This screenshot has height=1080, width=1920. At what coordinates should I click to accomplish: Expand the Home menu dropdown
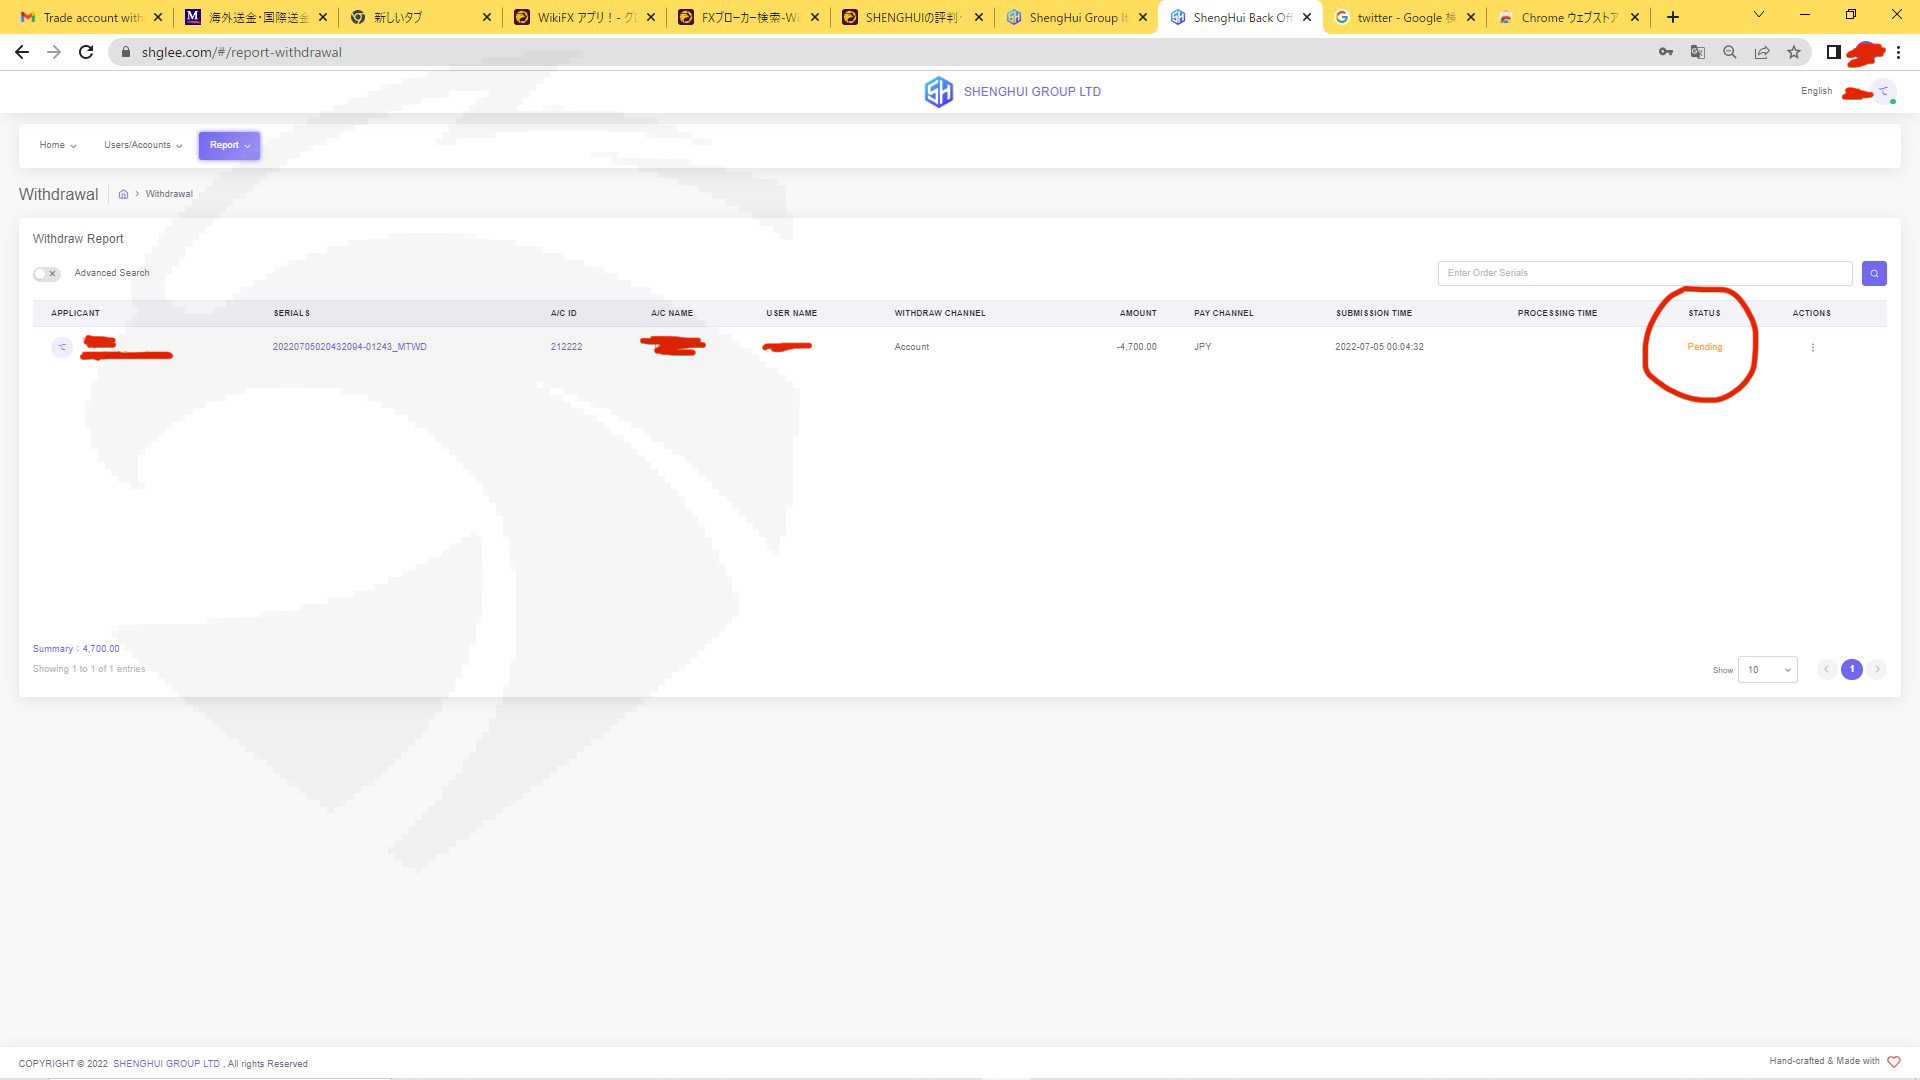57,146
